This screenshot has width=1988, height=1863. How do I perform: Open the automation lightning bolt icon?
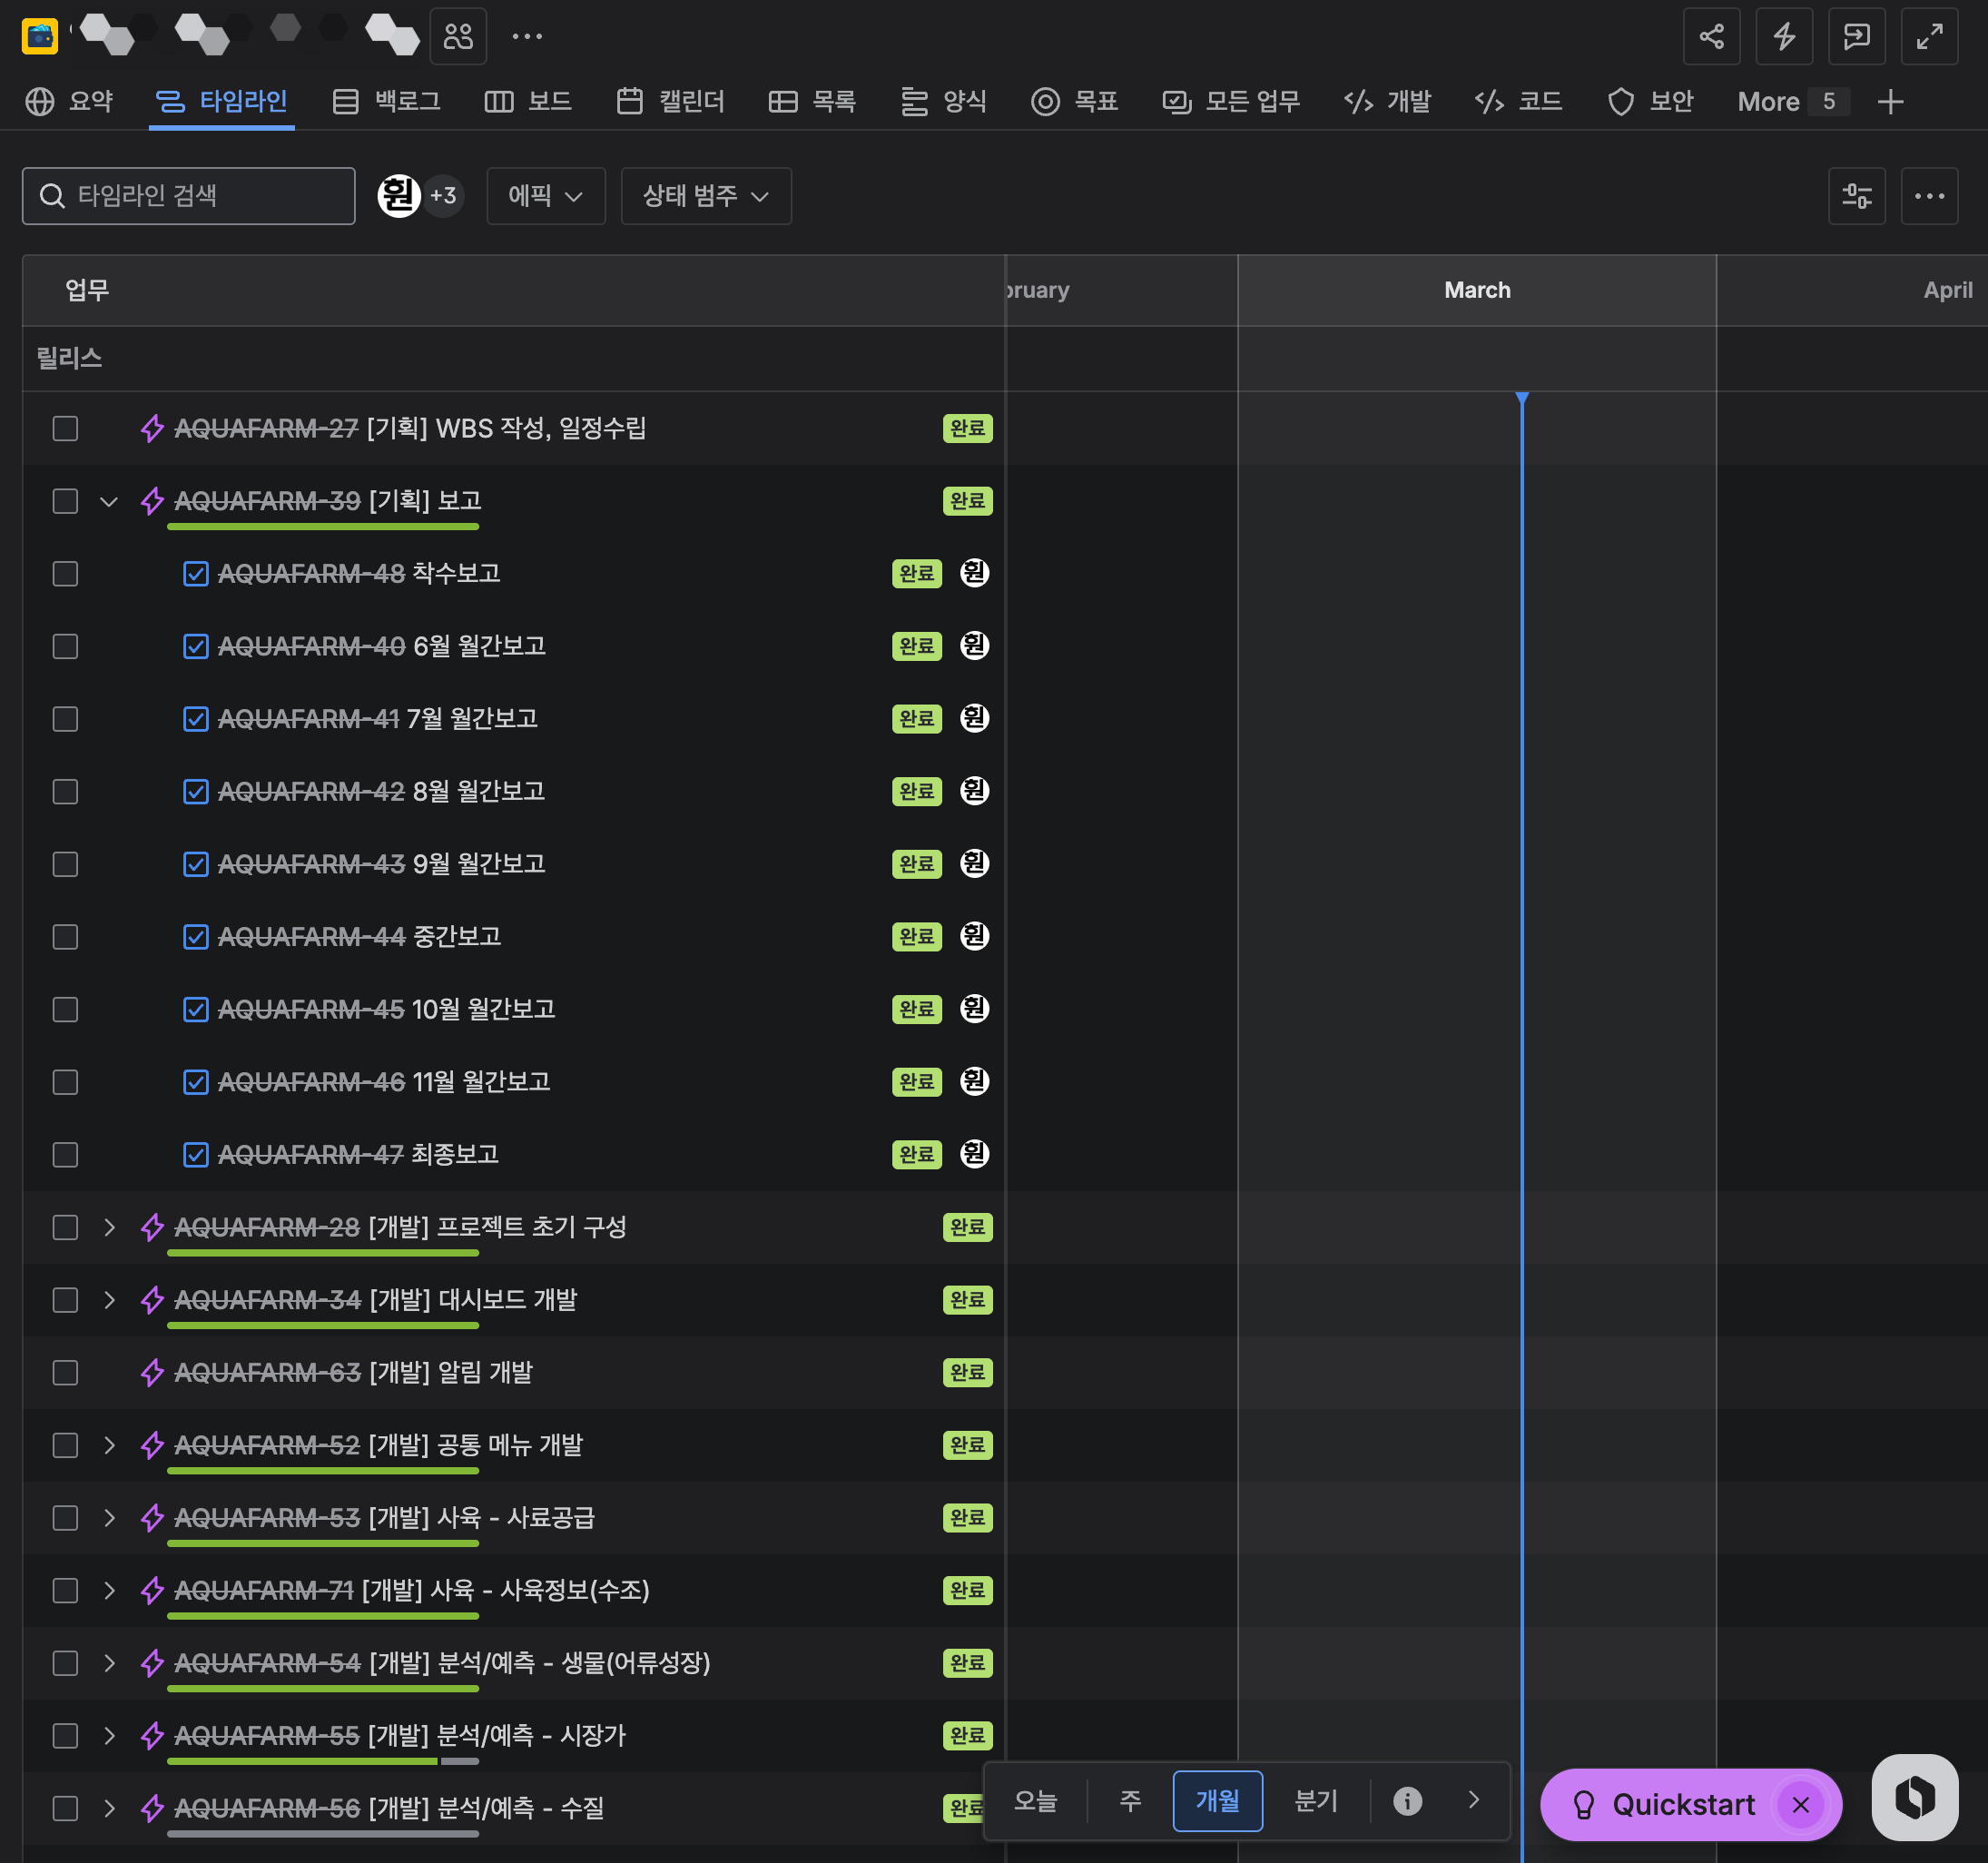point(1783,37)
